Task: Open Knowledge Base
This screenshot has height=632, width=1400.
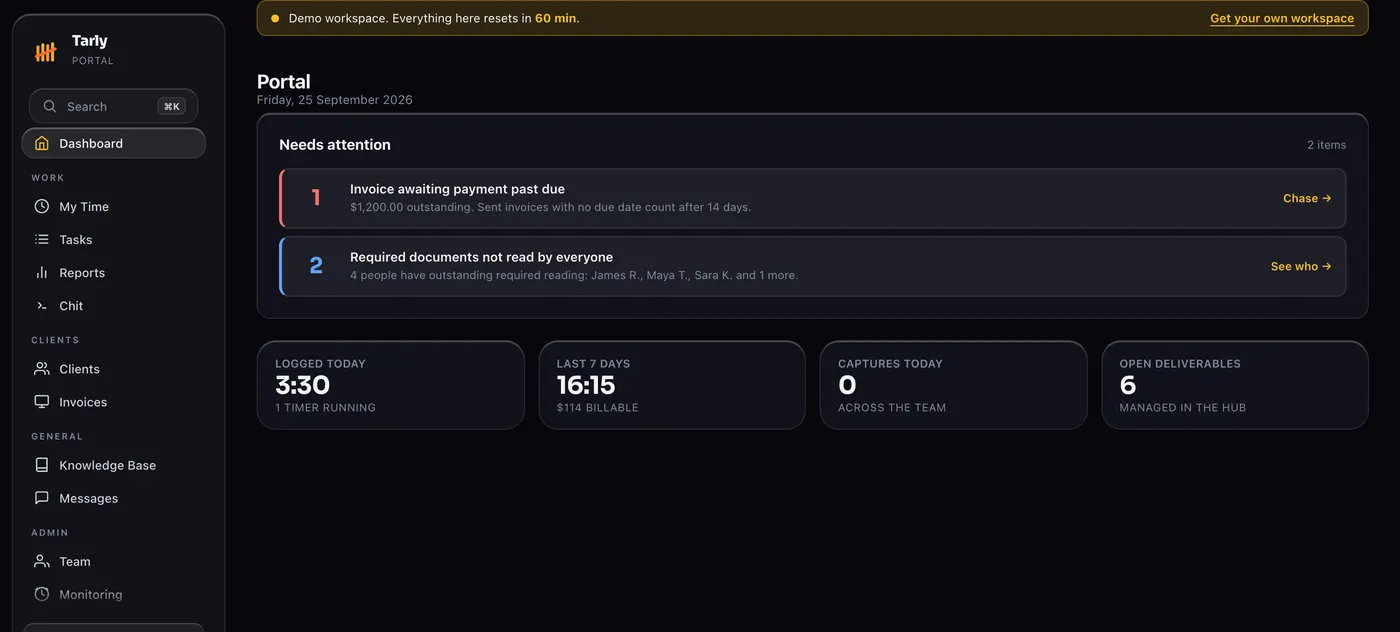Action: pyautogui.click(x=114, y=464)
